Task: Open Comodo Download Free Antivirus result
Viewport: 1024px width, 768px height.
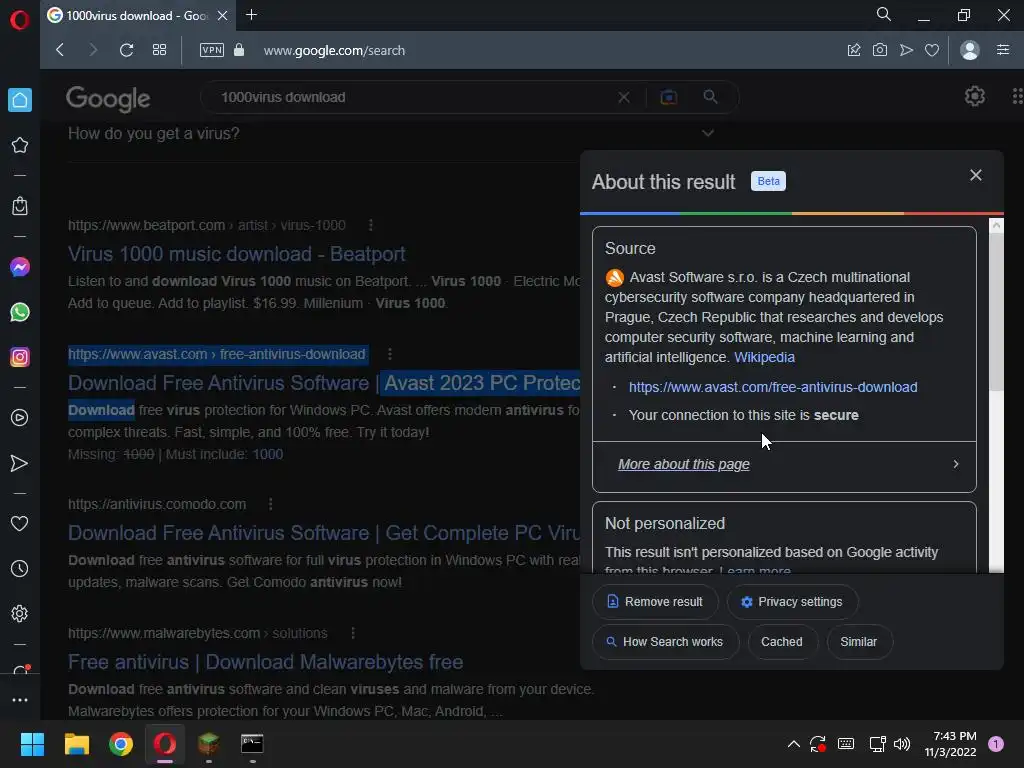Action: (324, 533)
